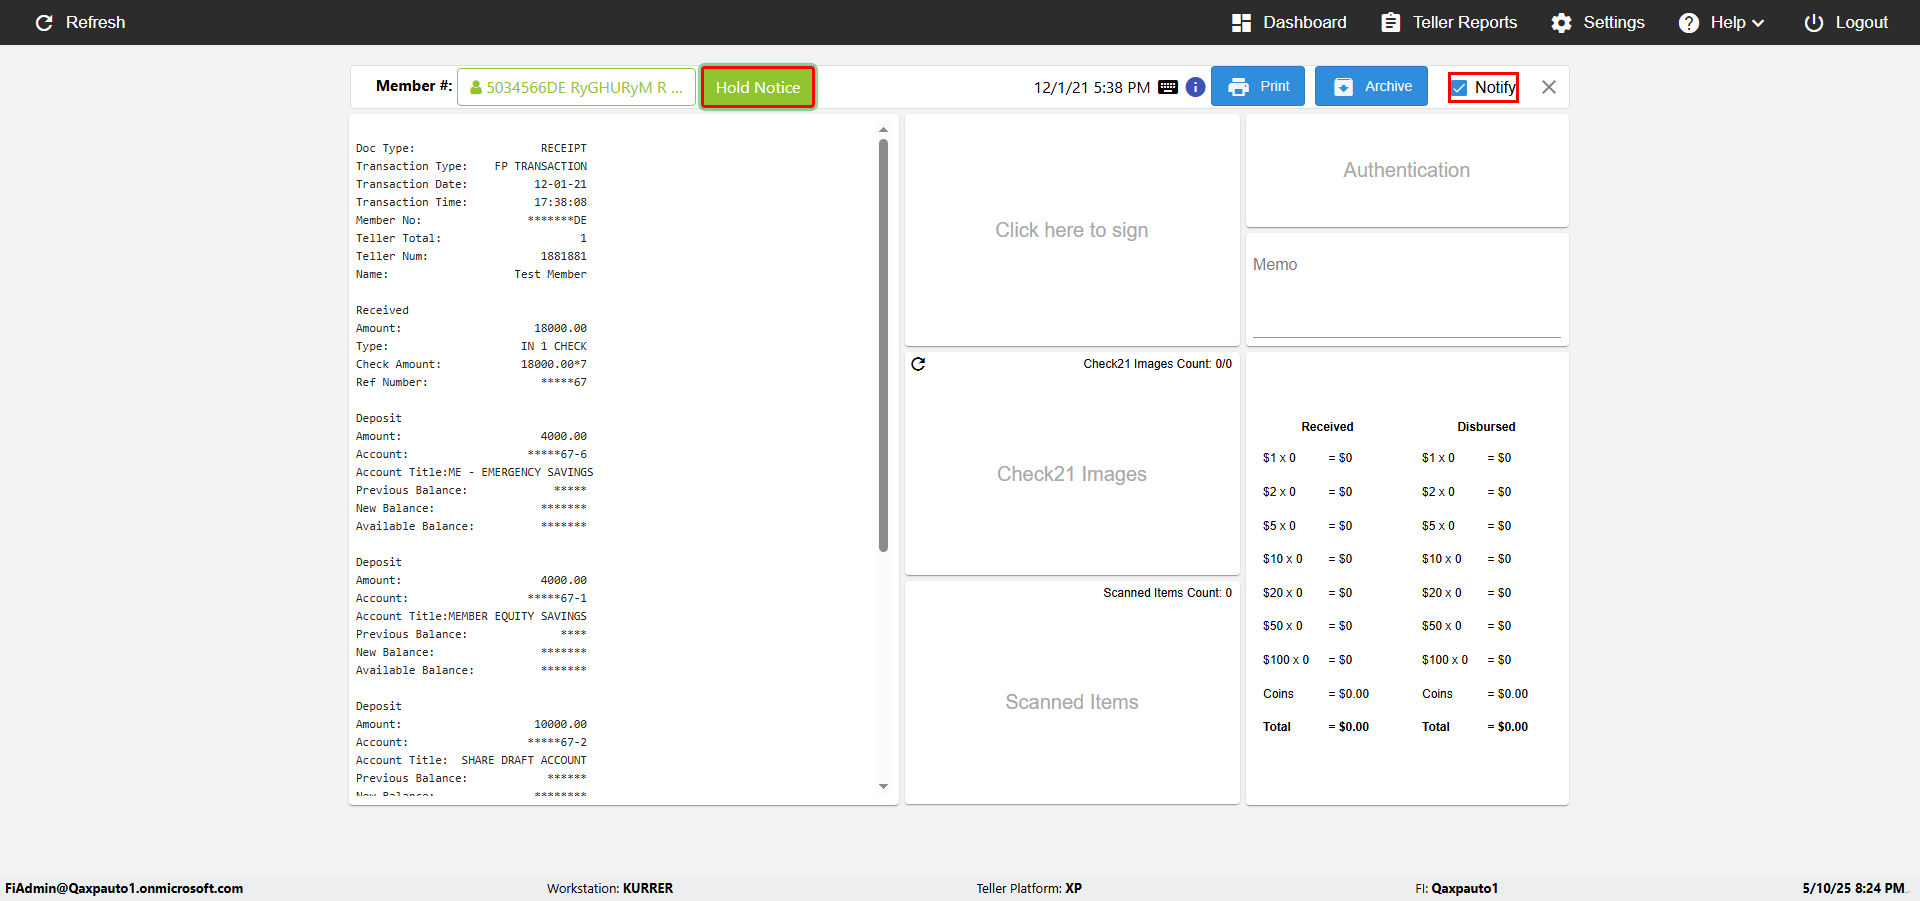Click the Help question mark icon
This screenshot has height=901, width=1920.
(1688, 22)
